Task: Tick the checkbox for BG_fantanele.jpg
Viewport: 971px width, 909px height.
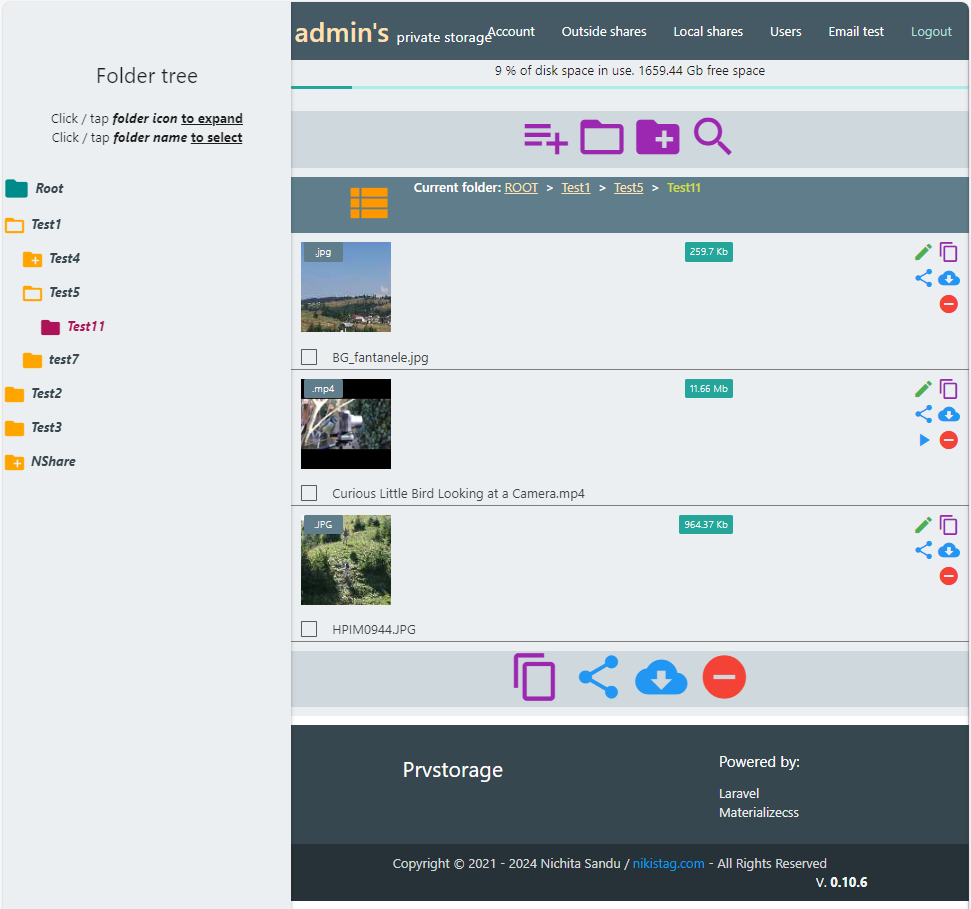Action: coord(309,357)
